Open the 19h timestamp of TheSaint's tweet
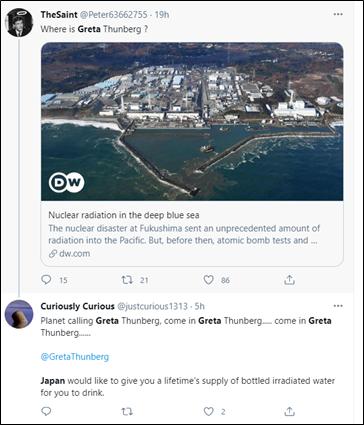The height and width of the screenshot is (425, 364). click(162, 15)
